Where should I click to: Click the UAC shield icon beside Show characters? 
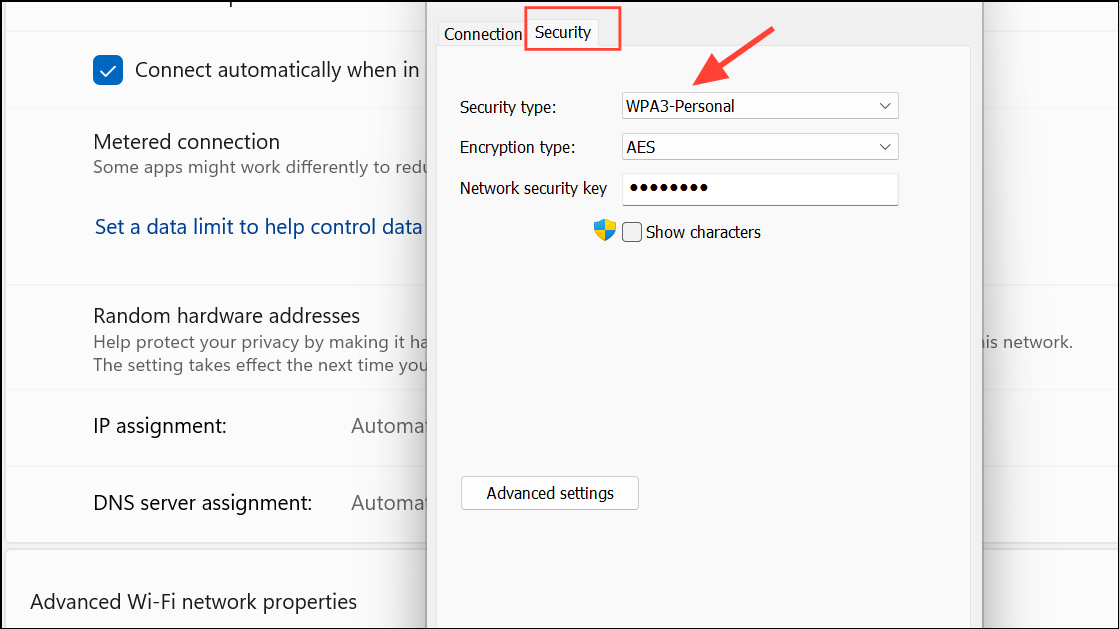click(604, 230)
